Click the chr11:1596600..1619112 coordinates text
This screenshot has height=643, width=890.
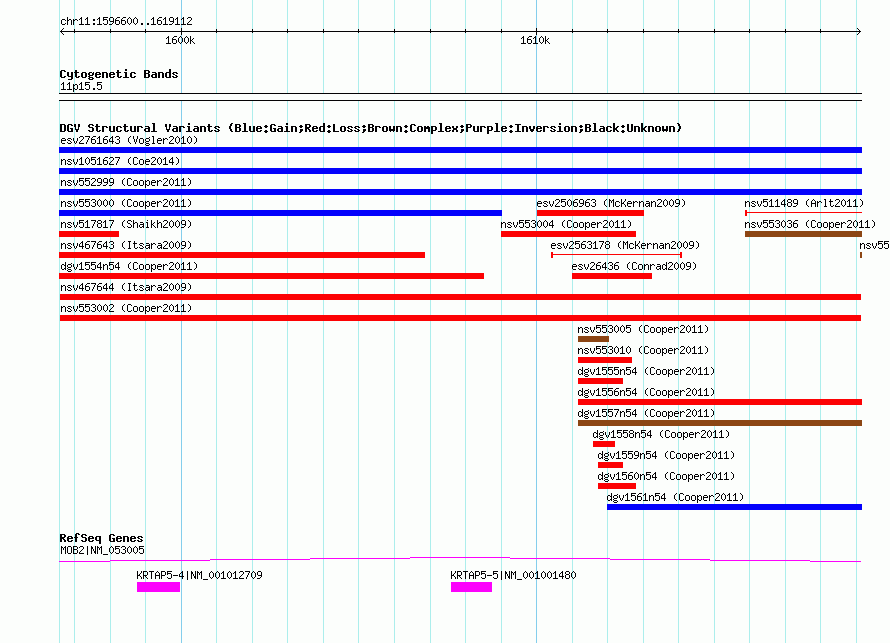(x=126, y=21)
